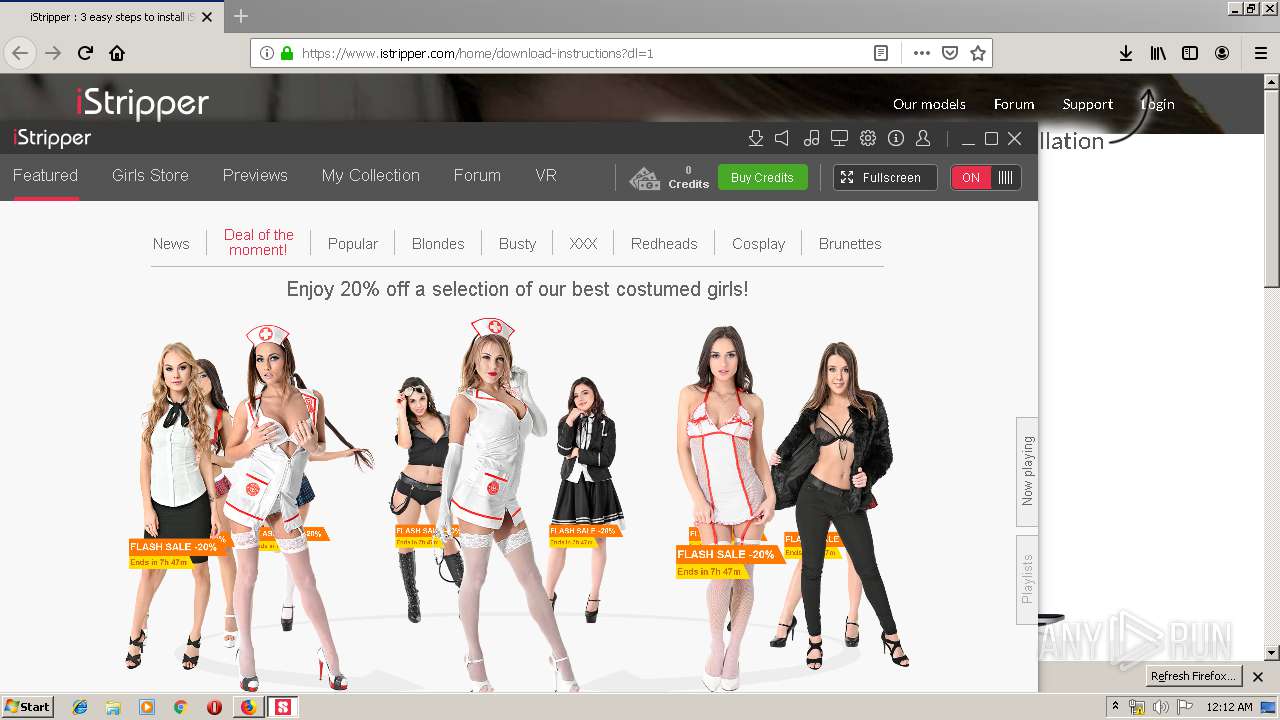The width and height of the screenshot is (1280, 720).
Task: Go to My Collection tab
Action: coord(370,175)
